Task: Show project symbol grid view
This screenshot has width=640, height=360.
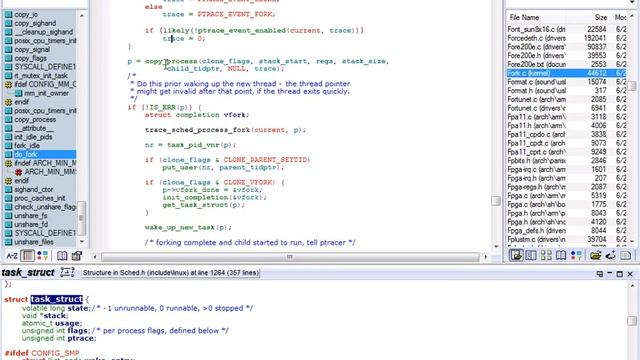Action: (x=546, y=256)
